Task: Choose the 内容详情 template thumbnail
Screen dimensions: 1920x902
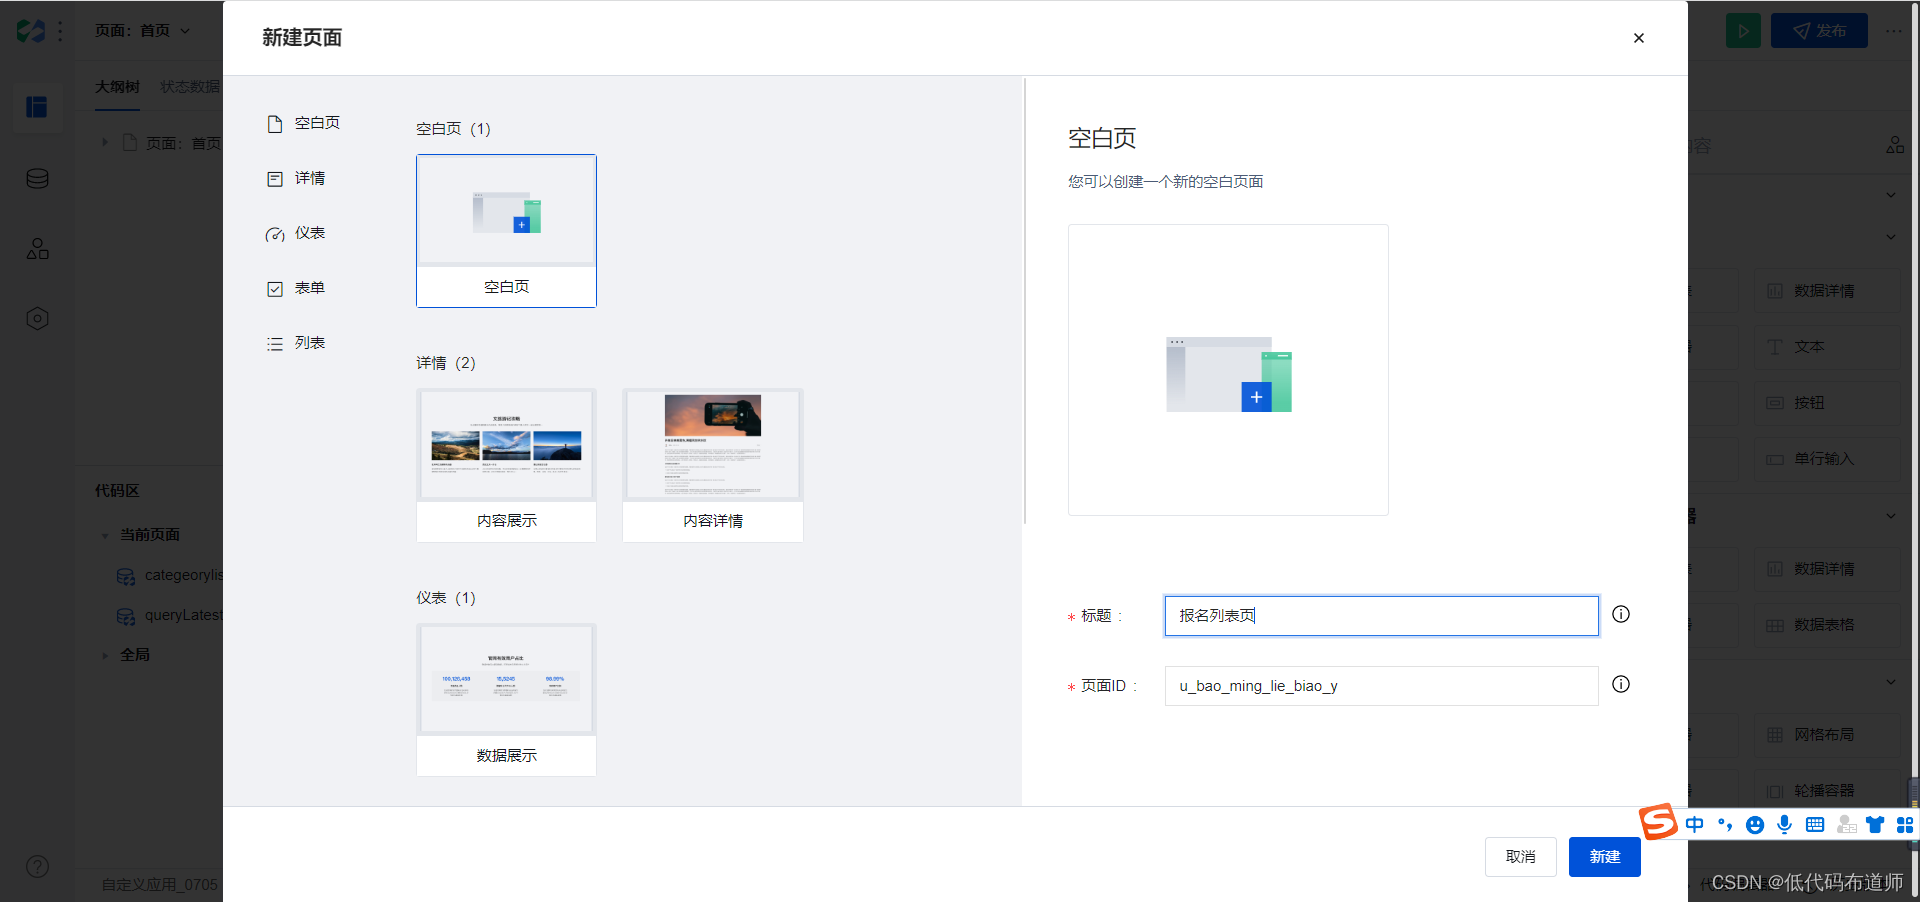Action: [712, 465]
